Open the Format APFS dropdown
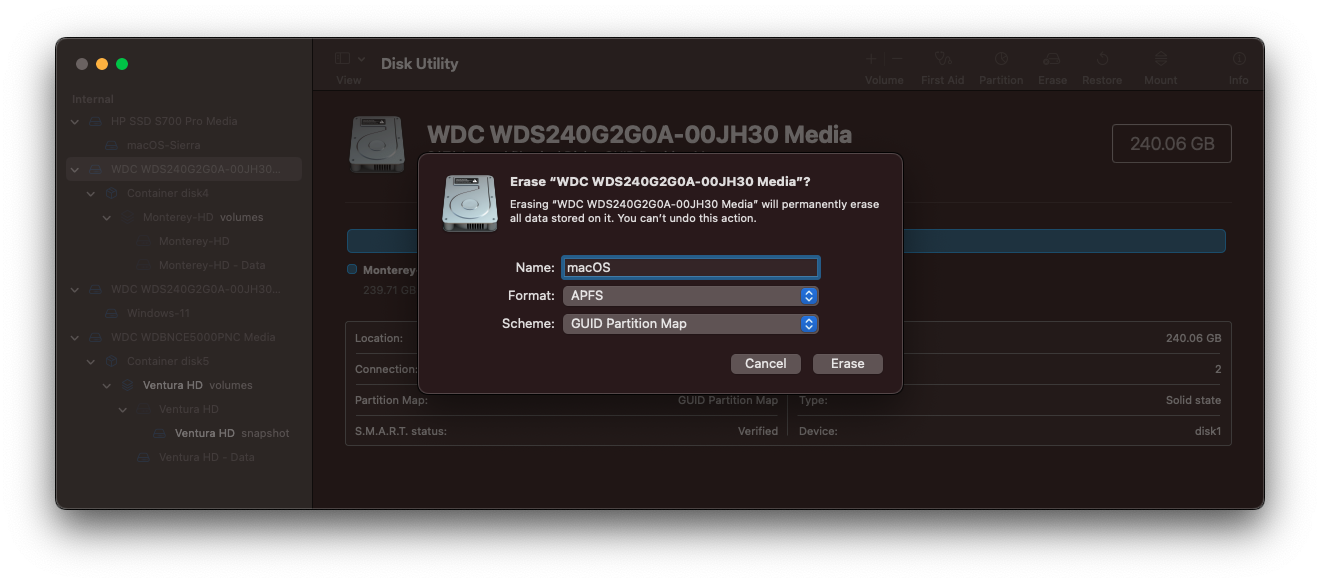 (x=691, y=296)
